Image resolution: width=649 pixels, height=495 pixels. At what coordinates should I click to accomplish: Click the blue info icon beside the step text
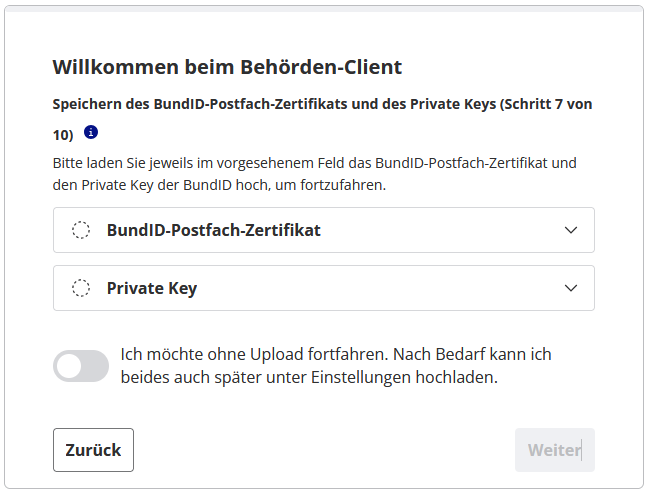[x=91, y=132]
